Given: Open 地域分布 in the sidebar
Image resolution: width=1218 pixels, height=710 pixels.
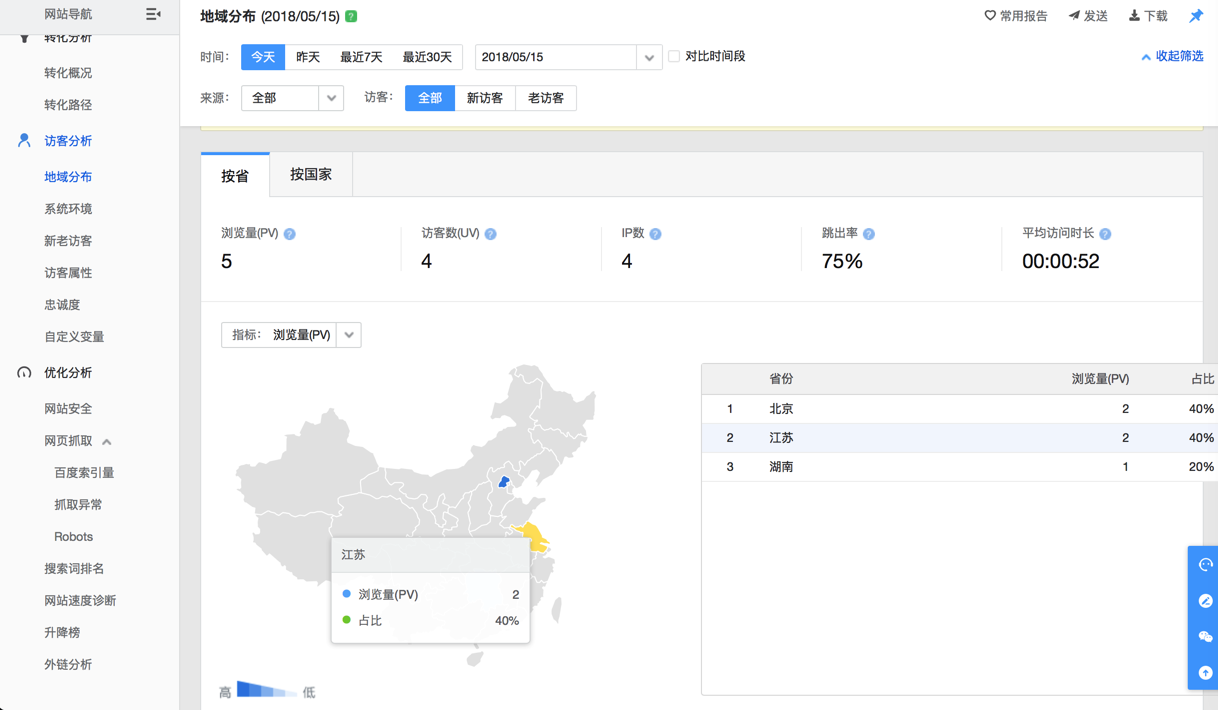Looking at the screenshot, I should click(x=68, y=177).
